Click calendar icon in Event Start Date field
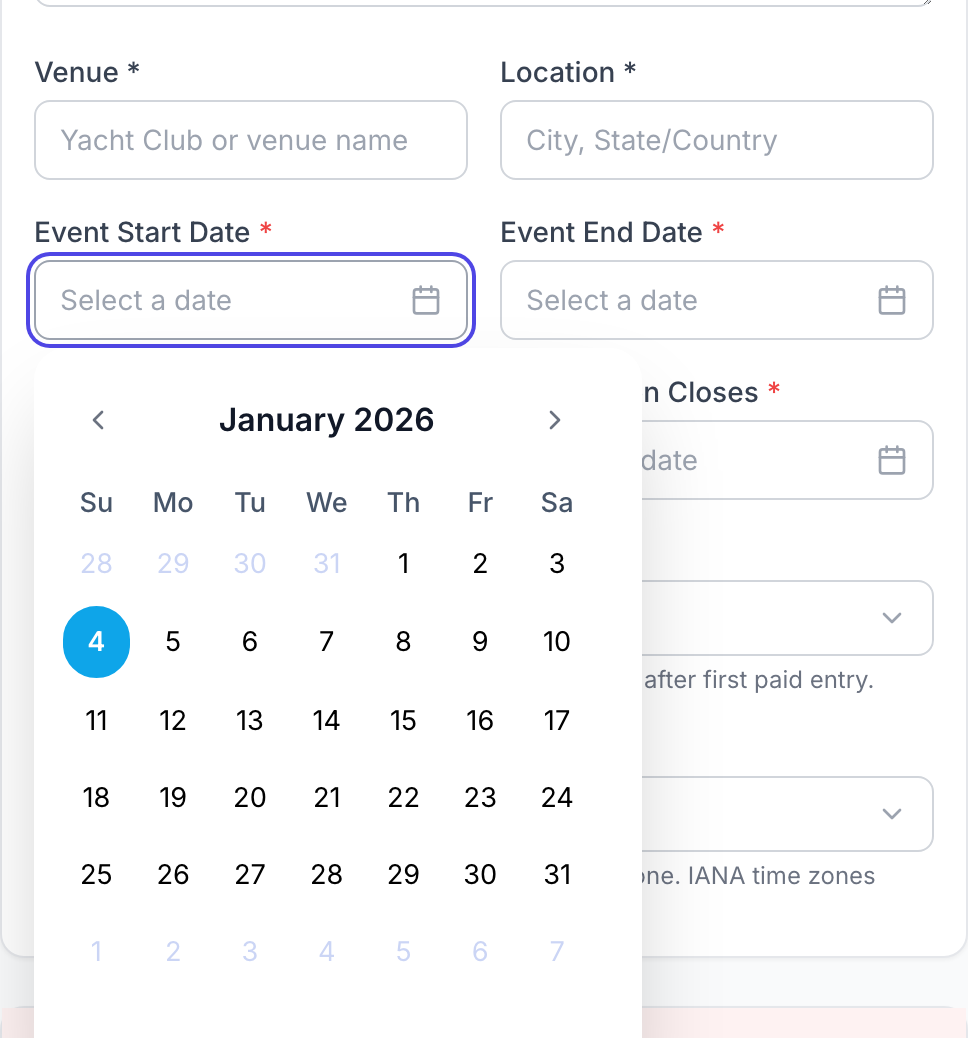This screenshot has width=968, height=1038. click(x=426, y=300)
